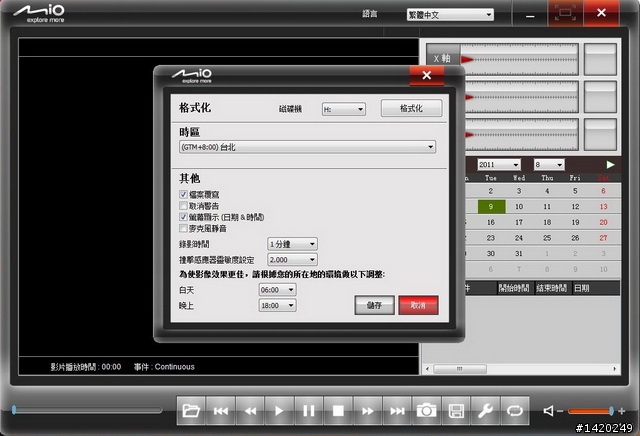Toggle the repeat loop icon
Image resolution: width=640 pixels, height=436 pixels.
pos(515,411)
